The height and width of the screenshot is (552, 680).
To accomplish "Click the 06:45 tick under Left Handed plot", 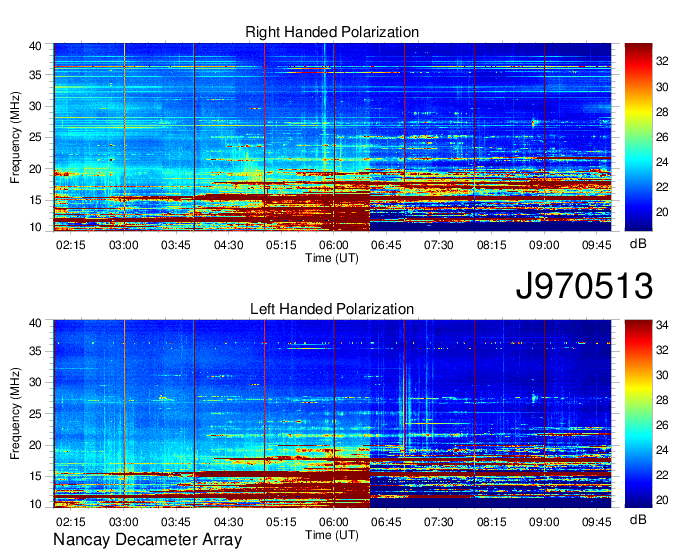I will click(x=386, y=522).
